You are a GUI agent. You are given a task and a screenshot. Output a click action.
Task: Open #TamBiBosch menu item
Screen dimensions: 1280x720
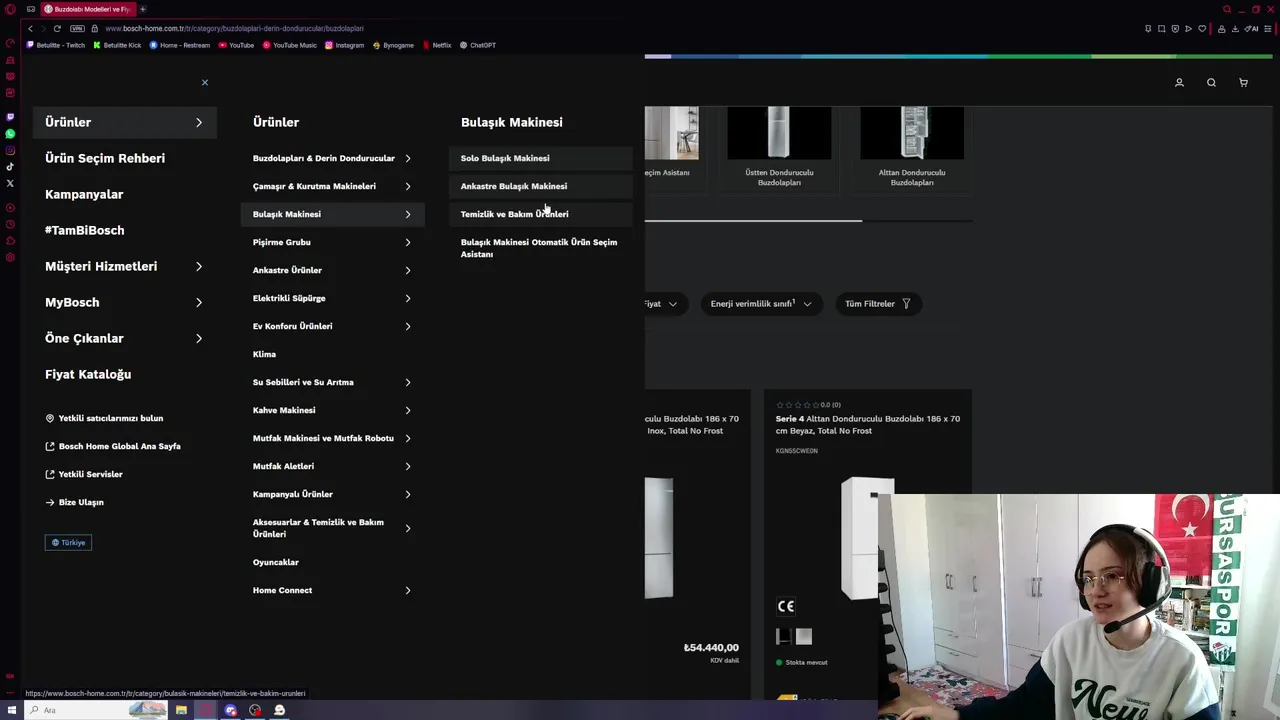click(x=85, y=230)
